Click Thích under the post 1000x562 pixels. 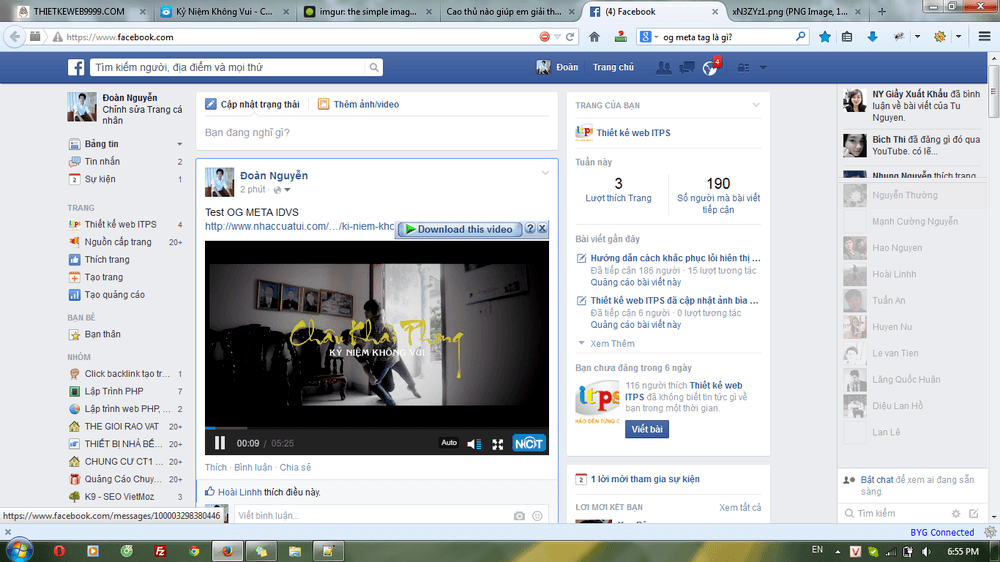tap(216, 467)
